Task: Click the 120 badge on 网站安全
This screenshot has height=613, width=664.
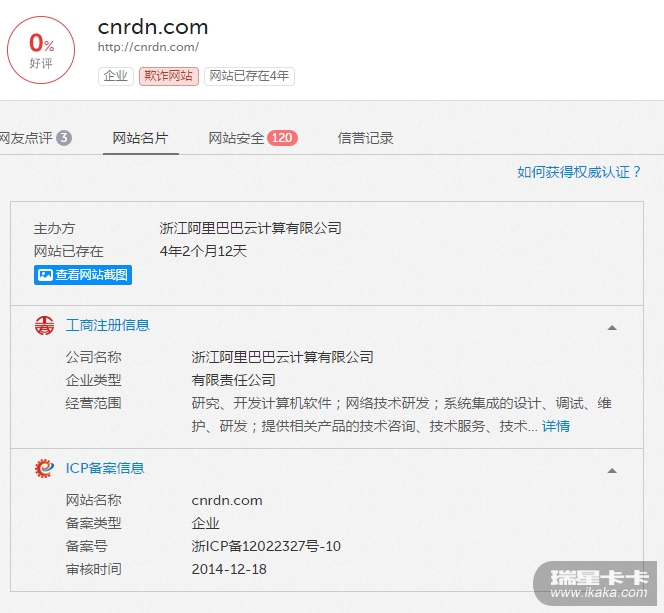Action: point(282,138)
